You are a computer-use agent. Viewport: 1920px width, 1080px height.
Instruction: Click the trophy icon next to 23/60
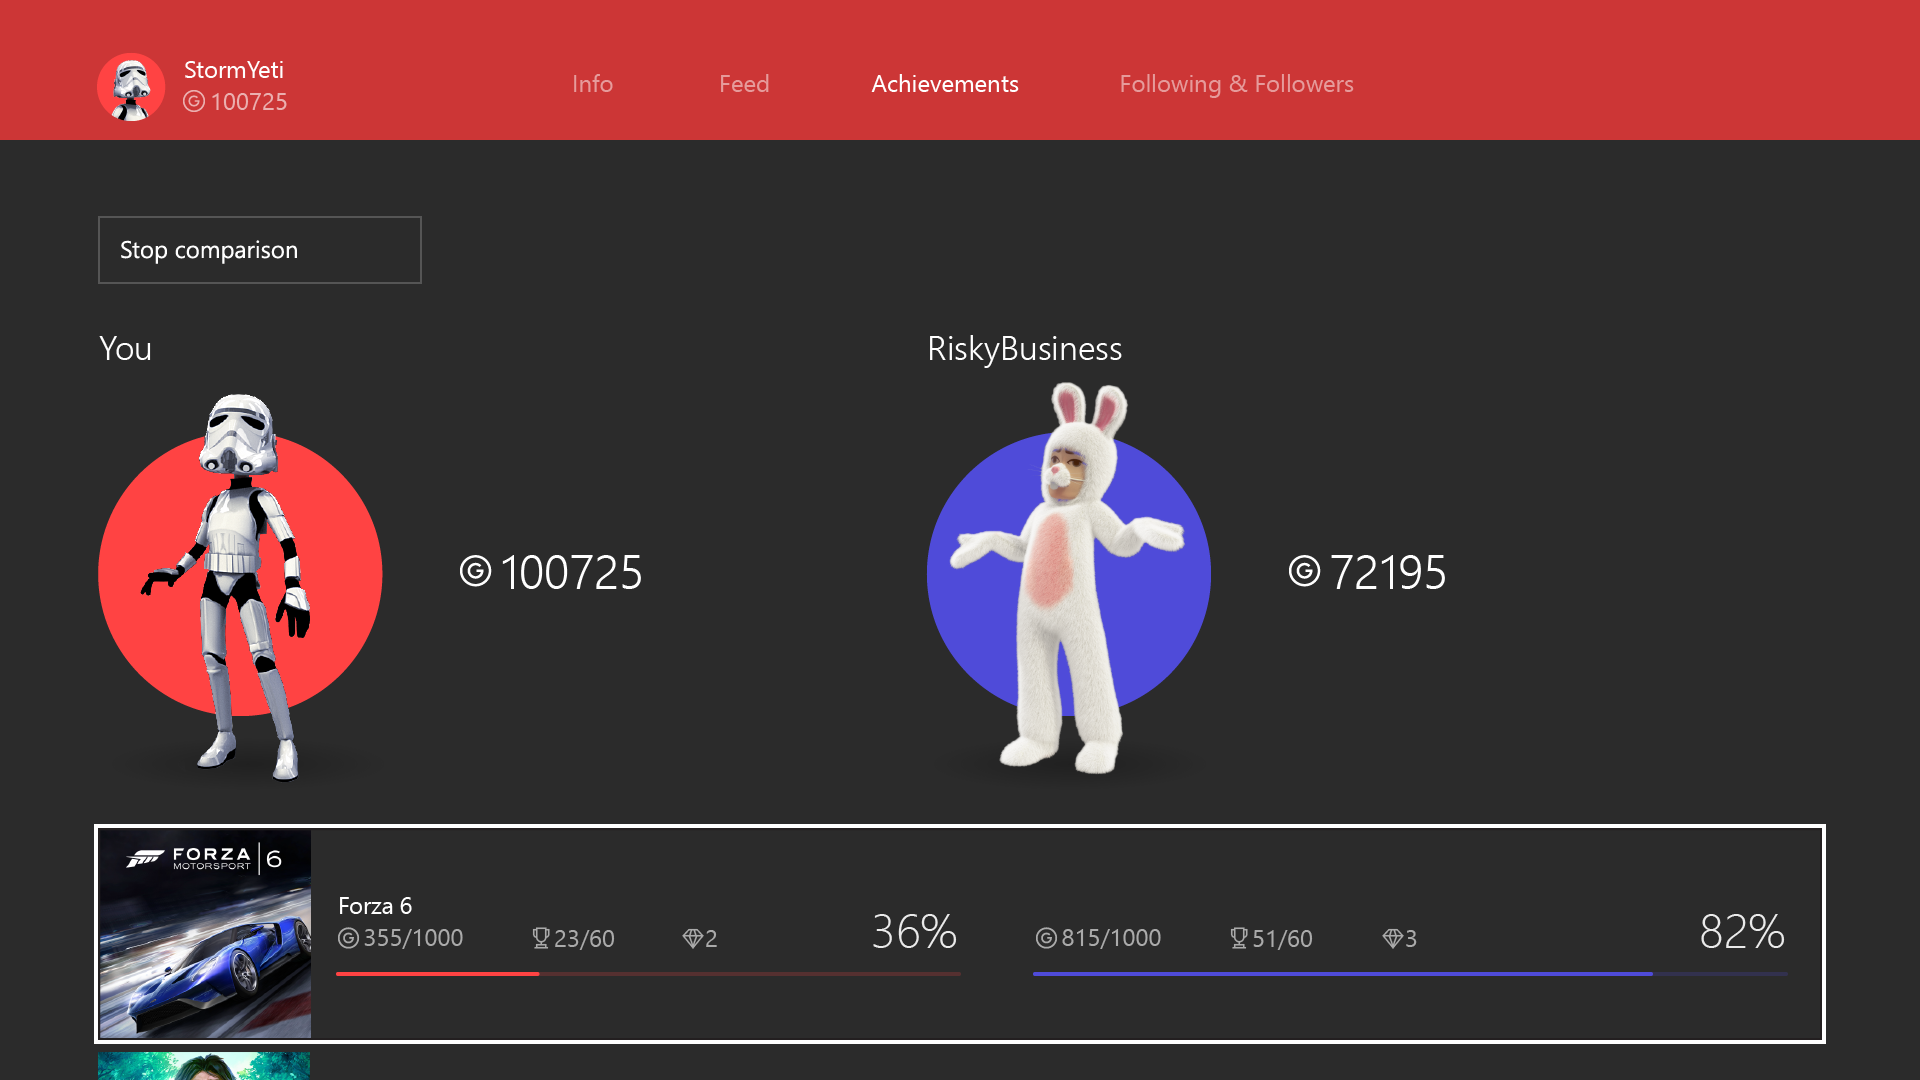541,938
